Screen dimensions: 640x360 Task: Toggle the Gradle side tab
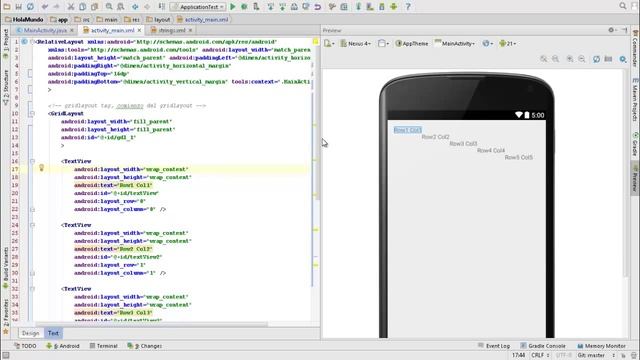point(635,145)
